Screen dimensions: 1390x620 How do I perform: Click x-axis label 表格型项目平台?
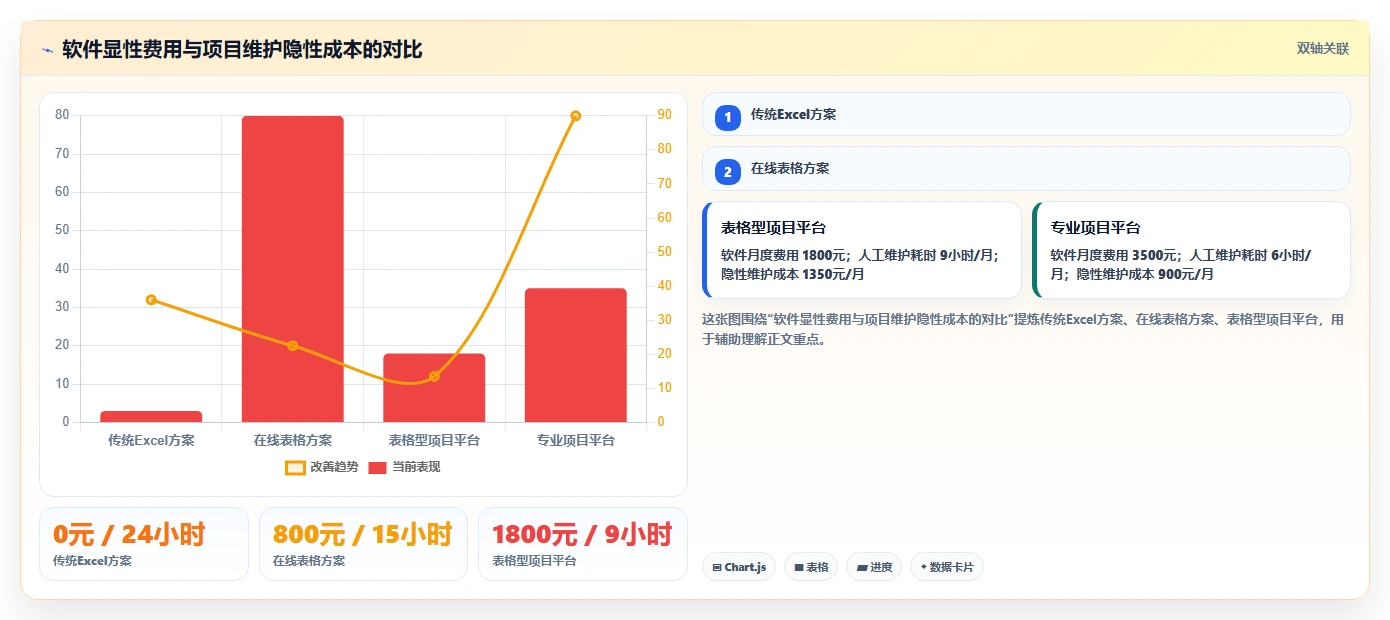pos(434,440)
